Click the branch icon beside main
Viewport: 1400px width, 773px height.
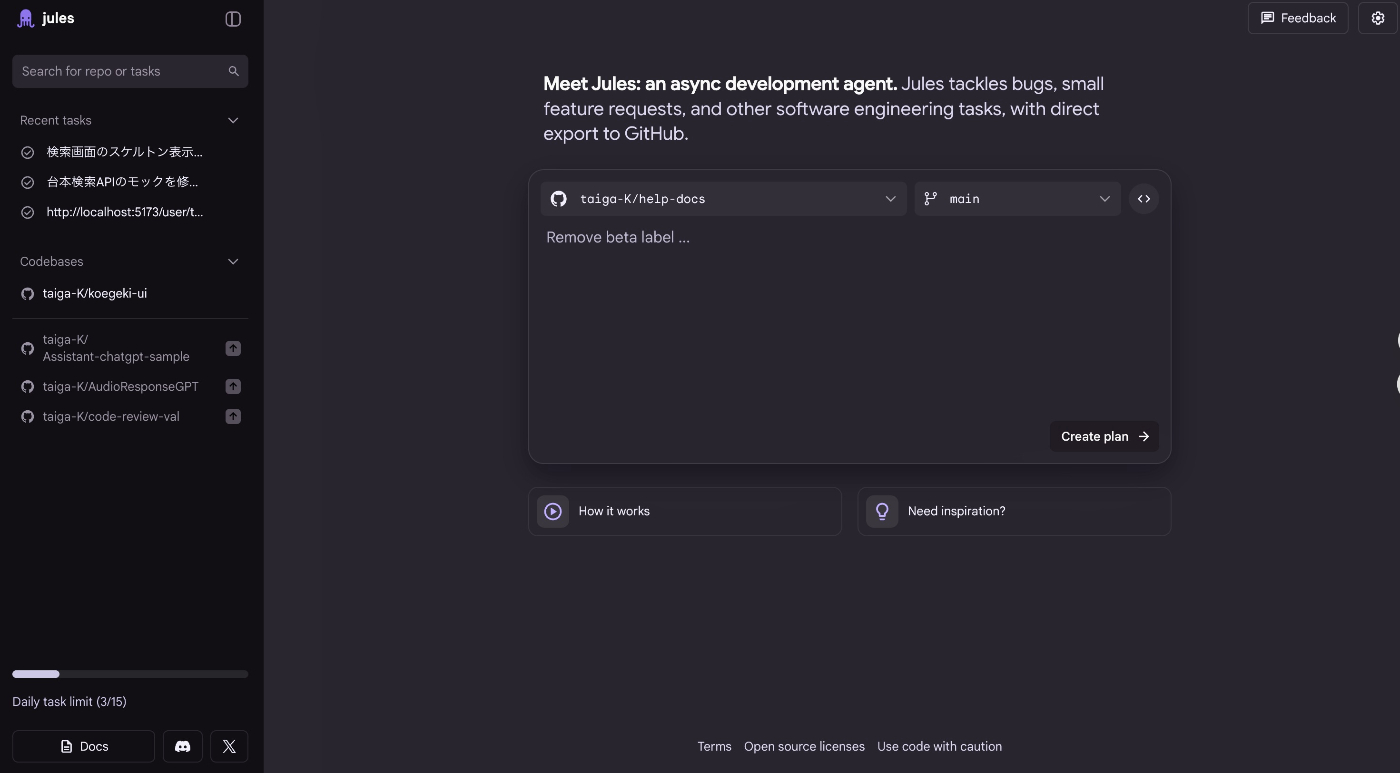click(x=931, y=199)
